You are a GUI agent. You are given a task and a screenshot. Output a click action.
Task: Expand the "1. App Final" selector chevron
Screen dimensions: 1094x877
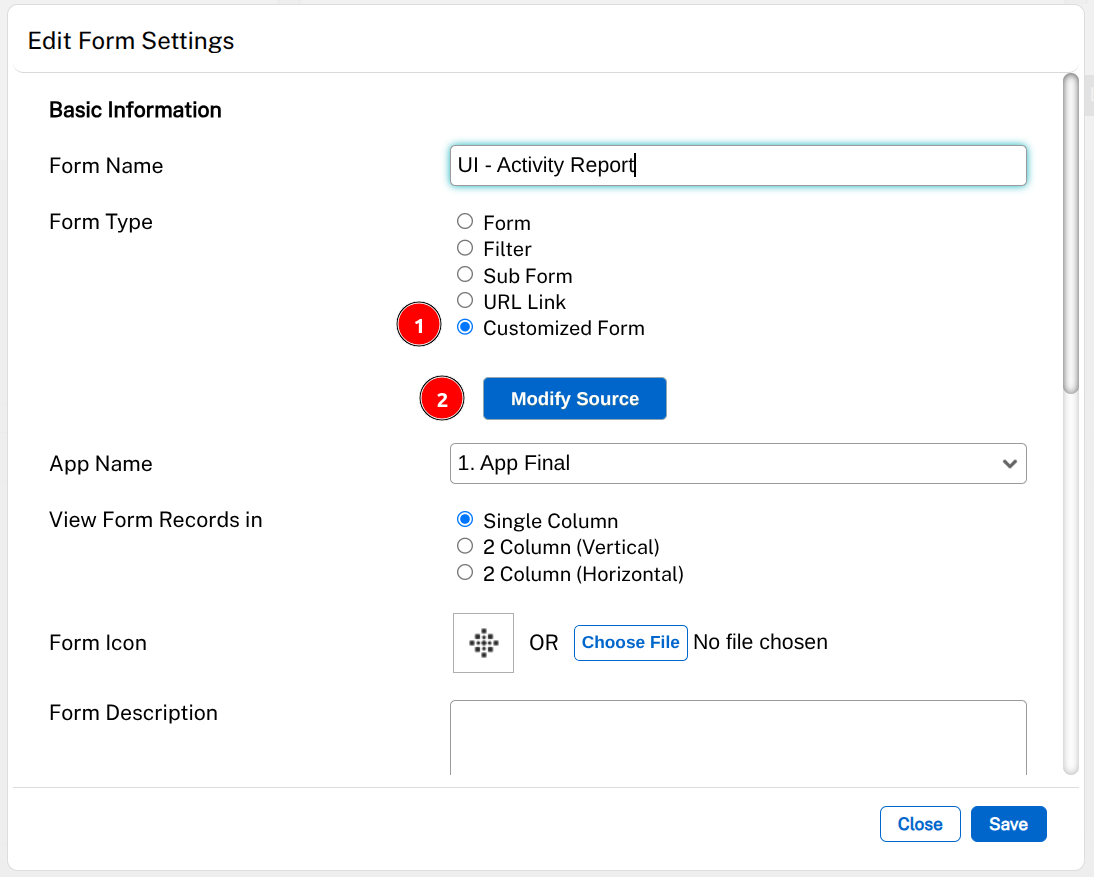(1012, 463)
